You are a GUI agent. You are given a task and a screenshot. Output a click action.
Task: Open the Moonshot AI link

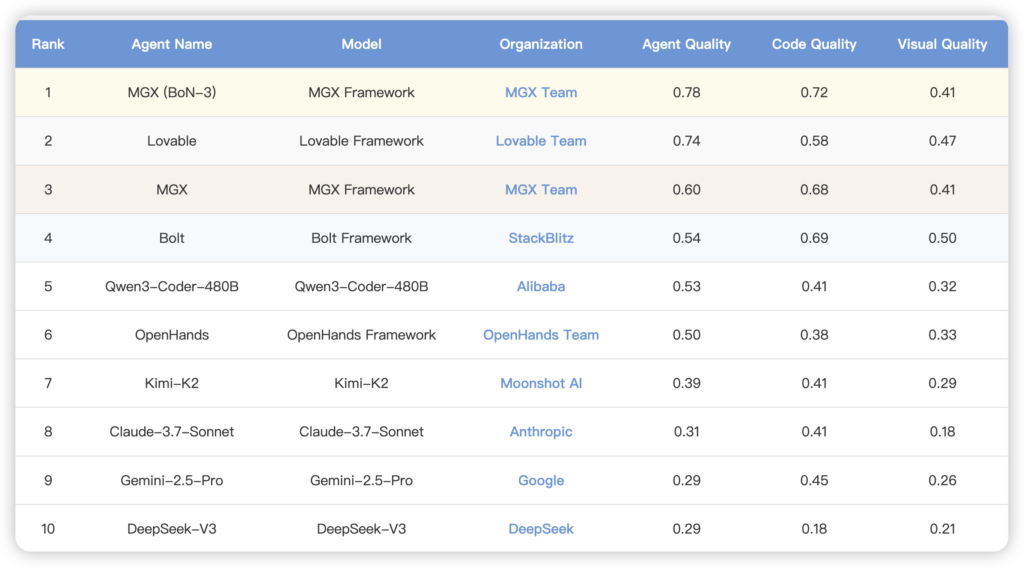[x=541, y=383]
